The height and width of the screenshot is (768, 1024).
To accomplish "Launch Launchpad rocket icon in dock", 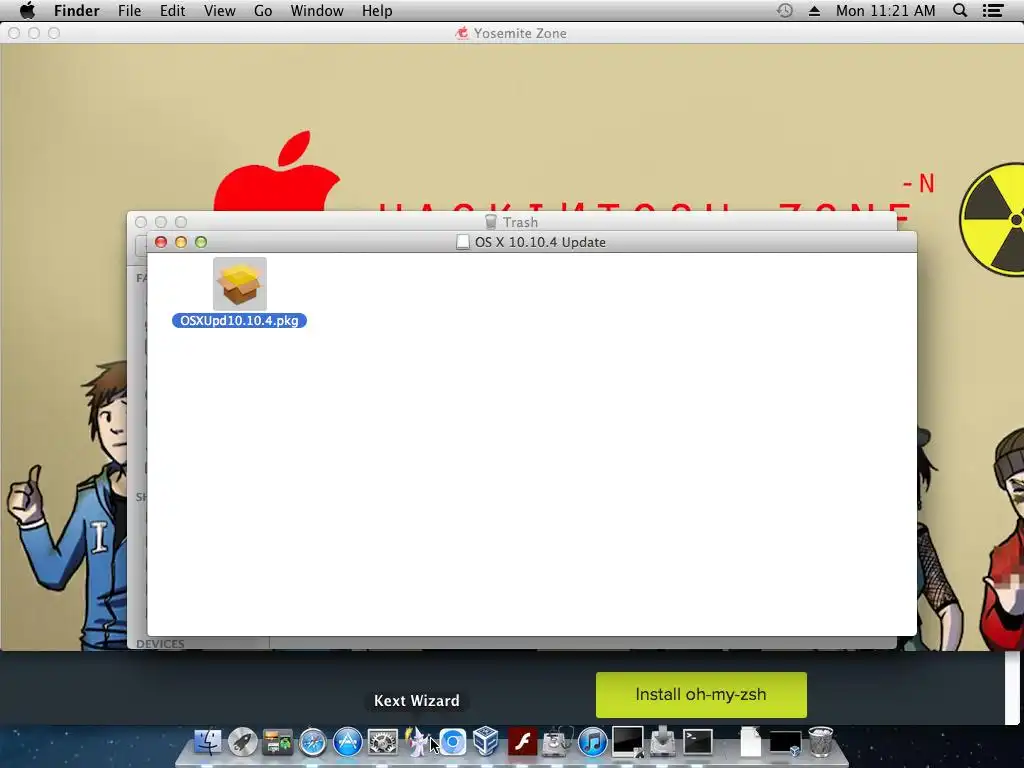I will [243, 743].
